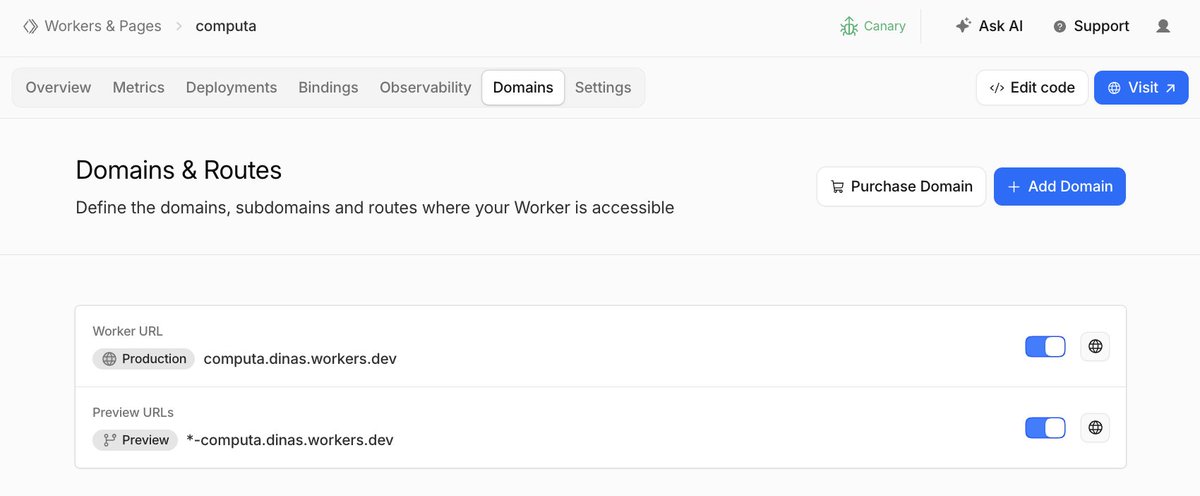
Task: Click computa.dinas.workers.dev production URL
Action: pyautogui.click(x=300, y=358)
